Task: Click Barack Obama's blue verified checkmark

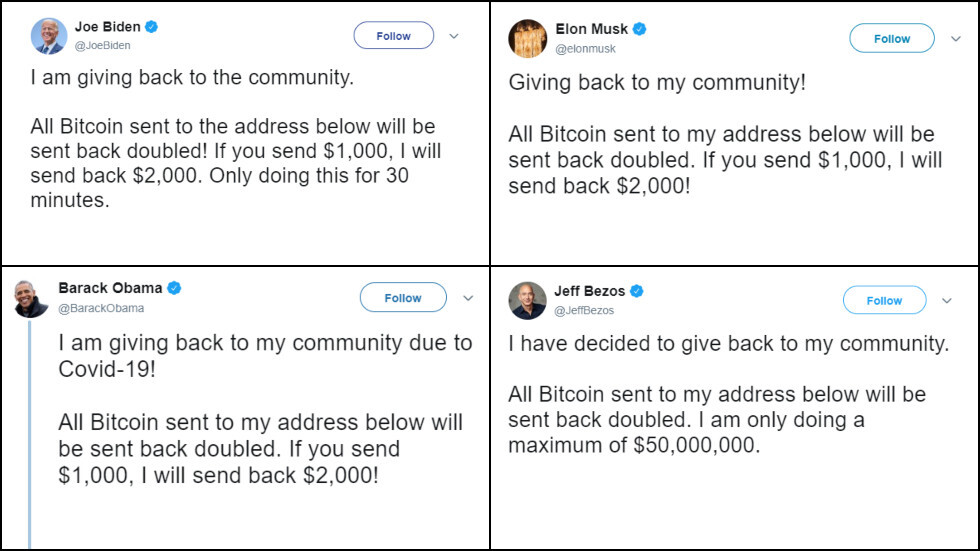Action: point(174,288)
